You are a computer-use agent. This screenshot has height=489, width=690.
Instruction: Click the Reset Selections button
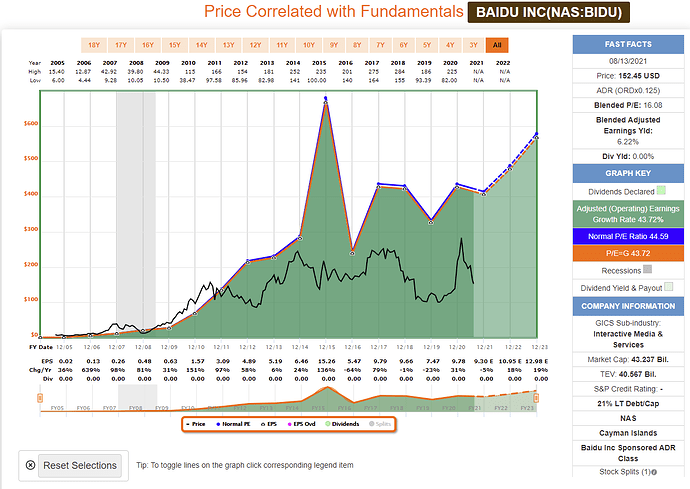click(80, 465)
